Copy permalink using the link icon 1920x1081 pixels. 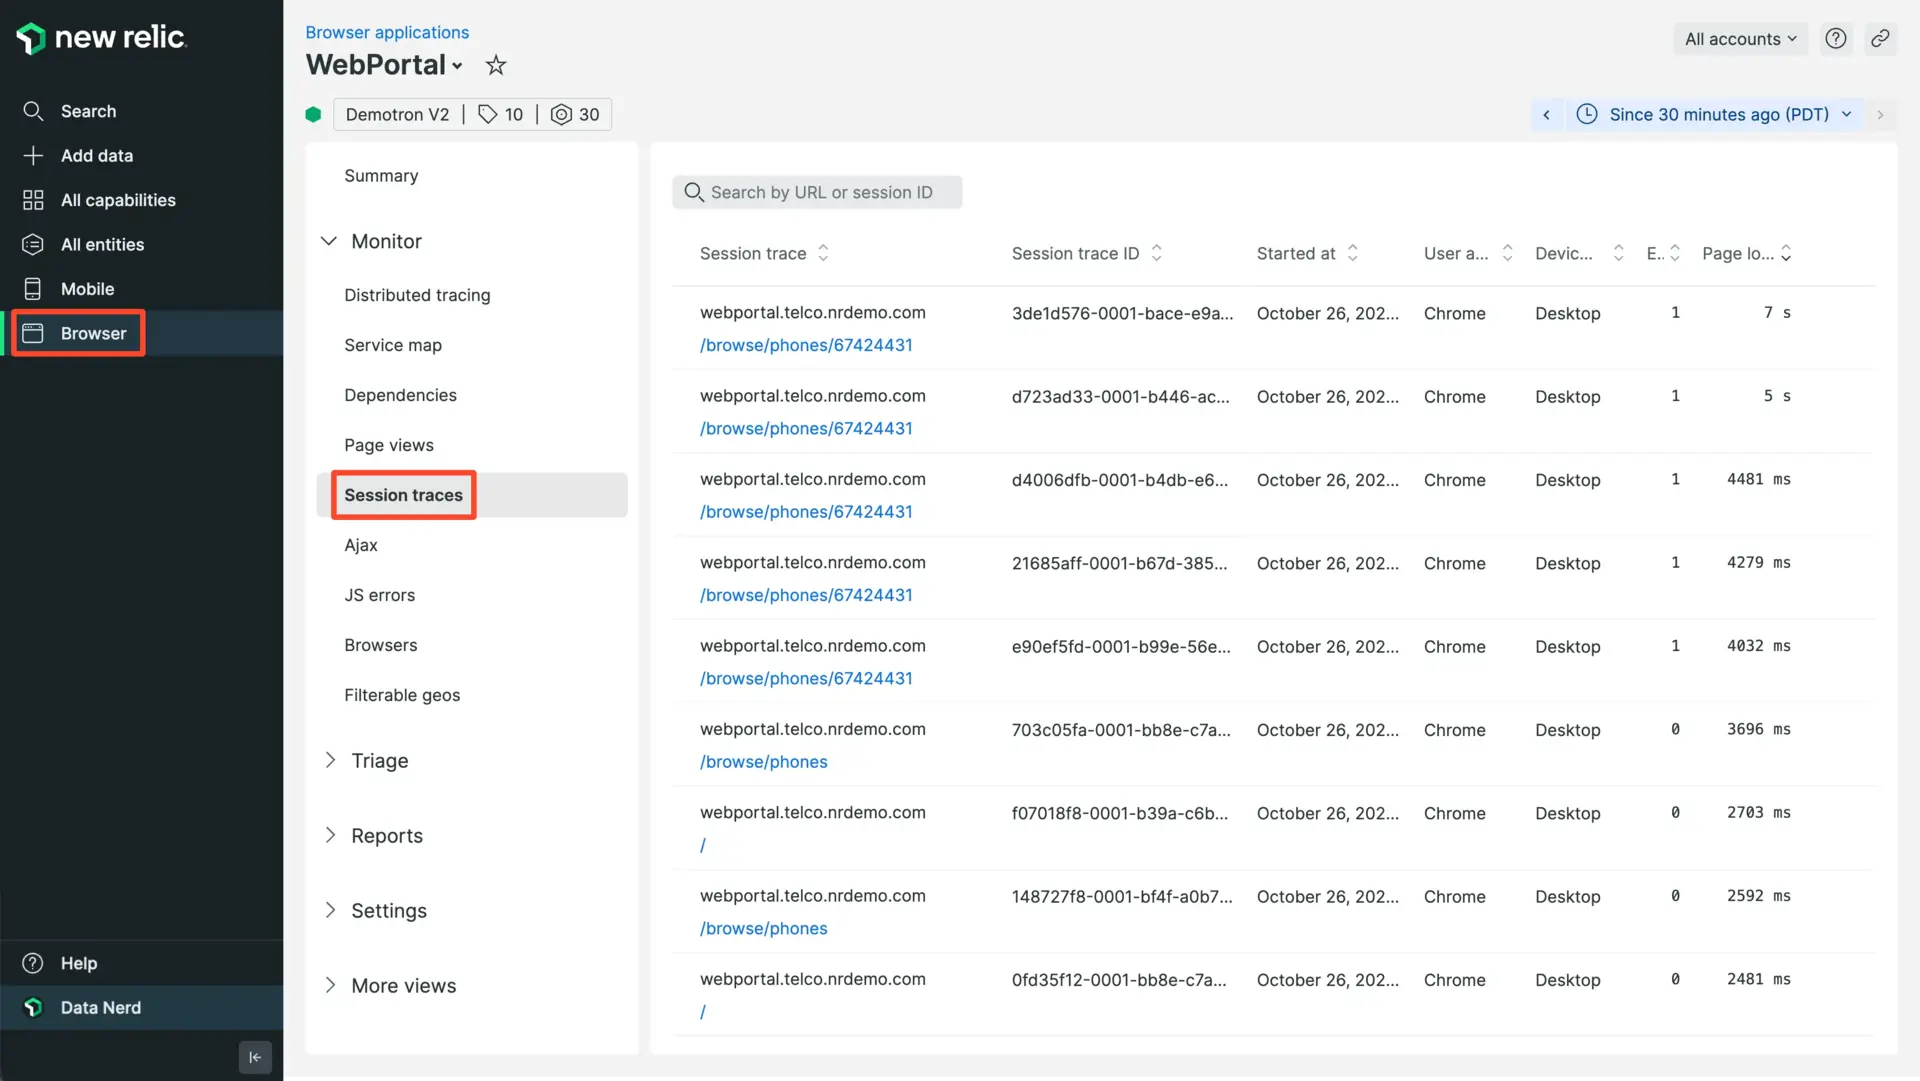tap(1880, 39)
